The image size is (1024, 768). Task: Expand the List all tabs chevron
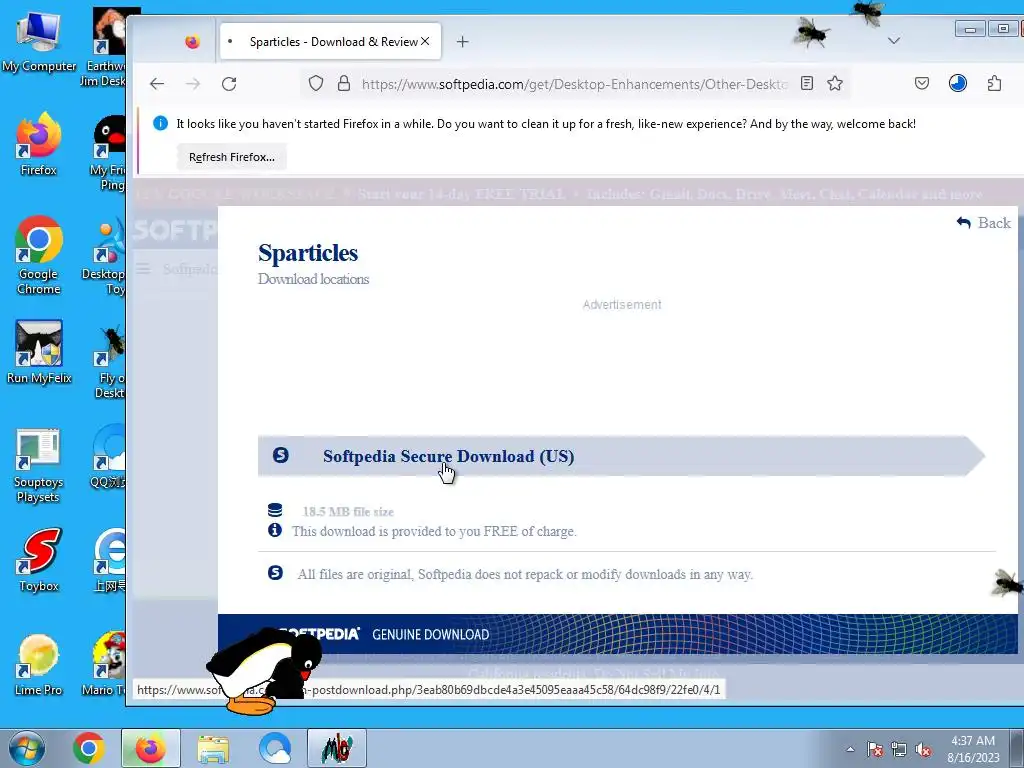tap(894, 40)
